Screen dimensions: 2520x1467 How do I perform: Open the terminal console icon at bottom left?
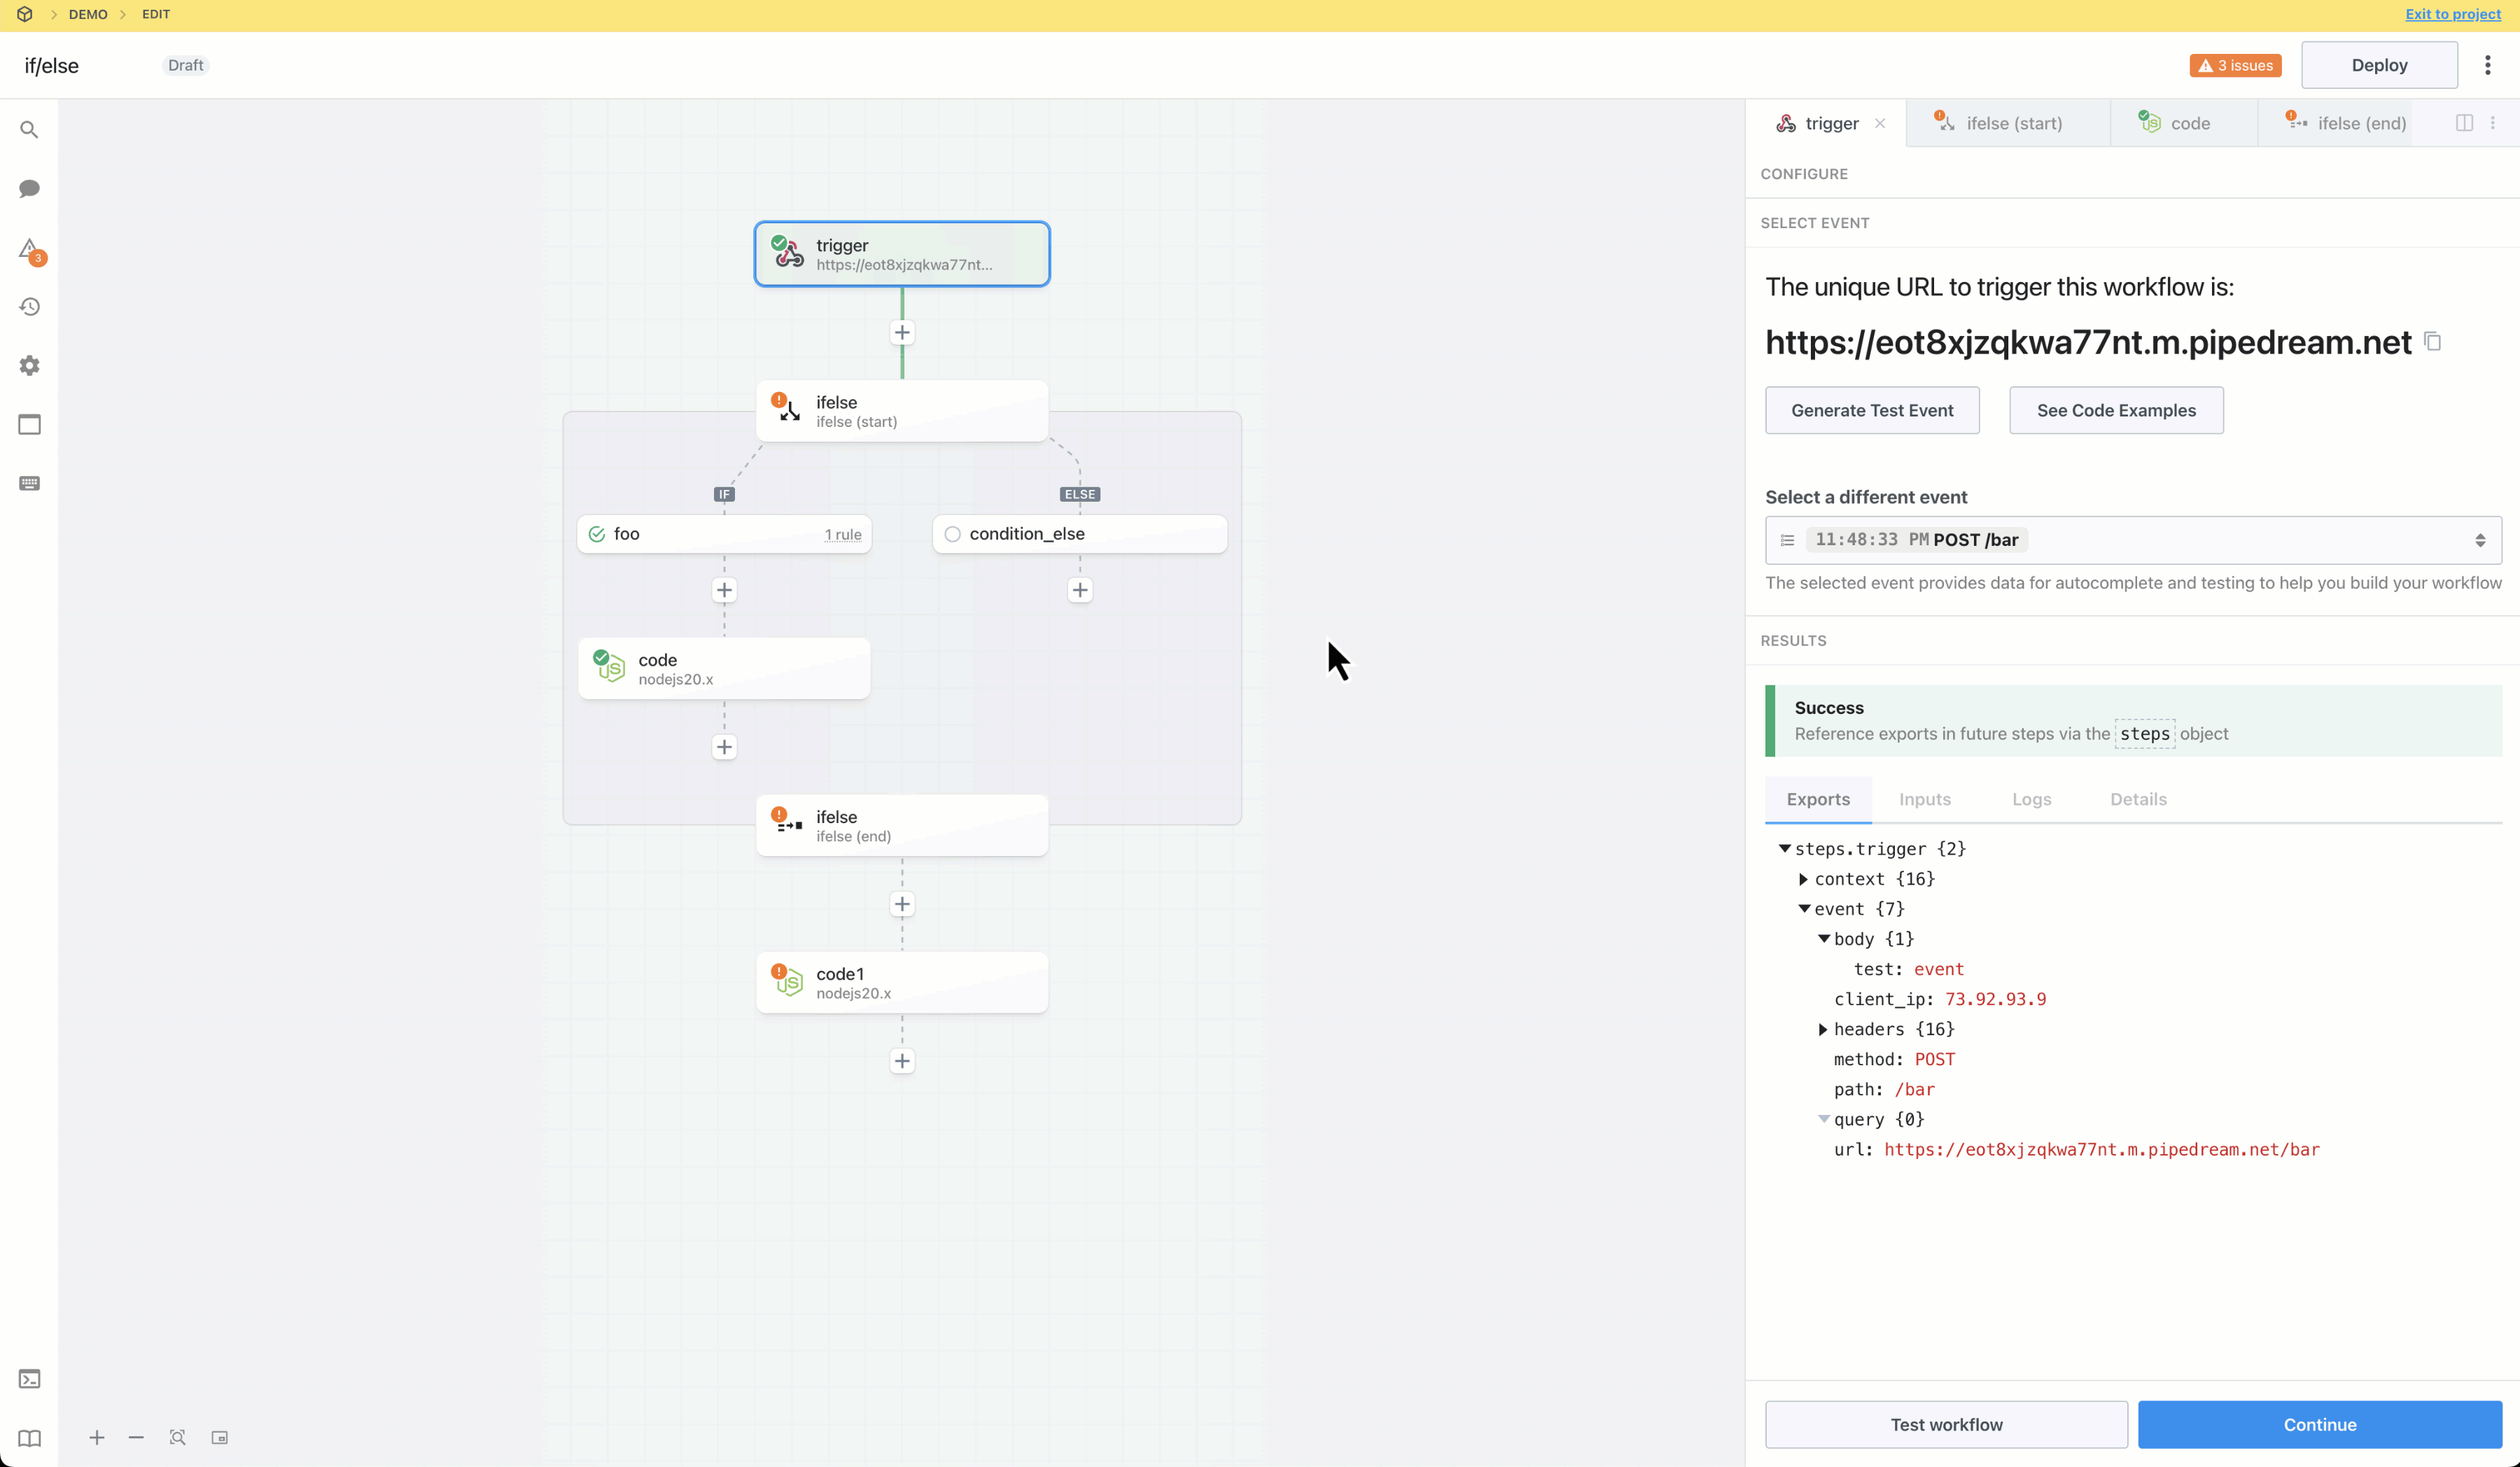29,1379
